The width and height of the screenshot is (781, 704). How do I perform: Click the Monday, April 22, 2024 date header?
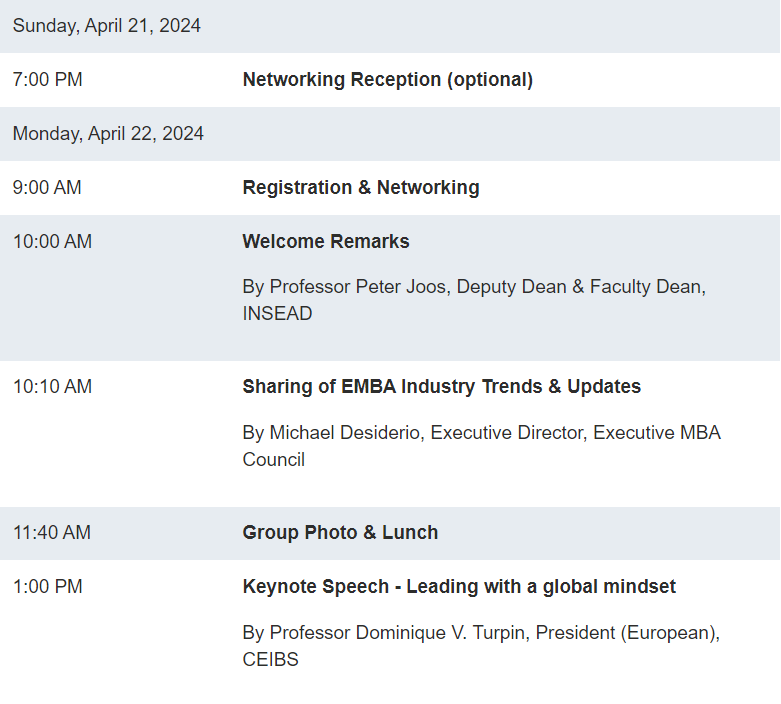coord(108,134)
